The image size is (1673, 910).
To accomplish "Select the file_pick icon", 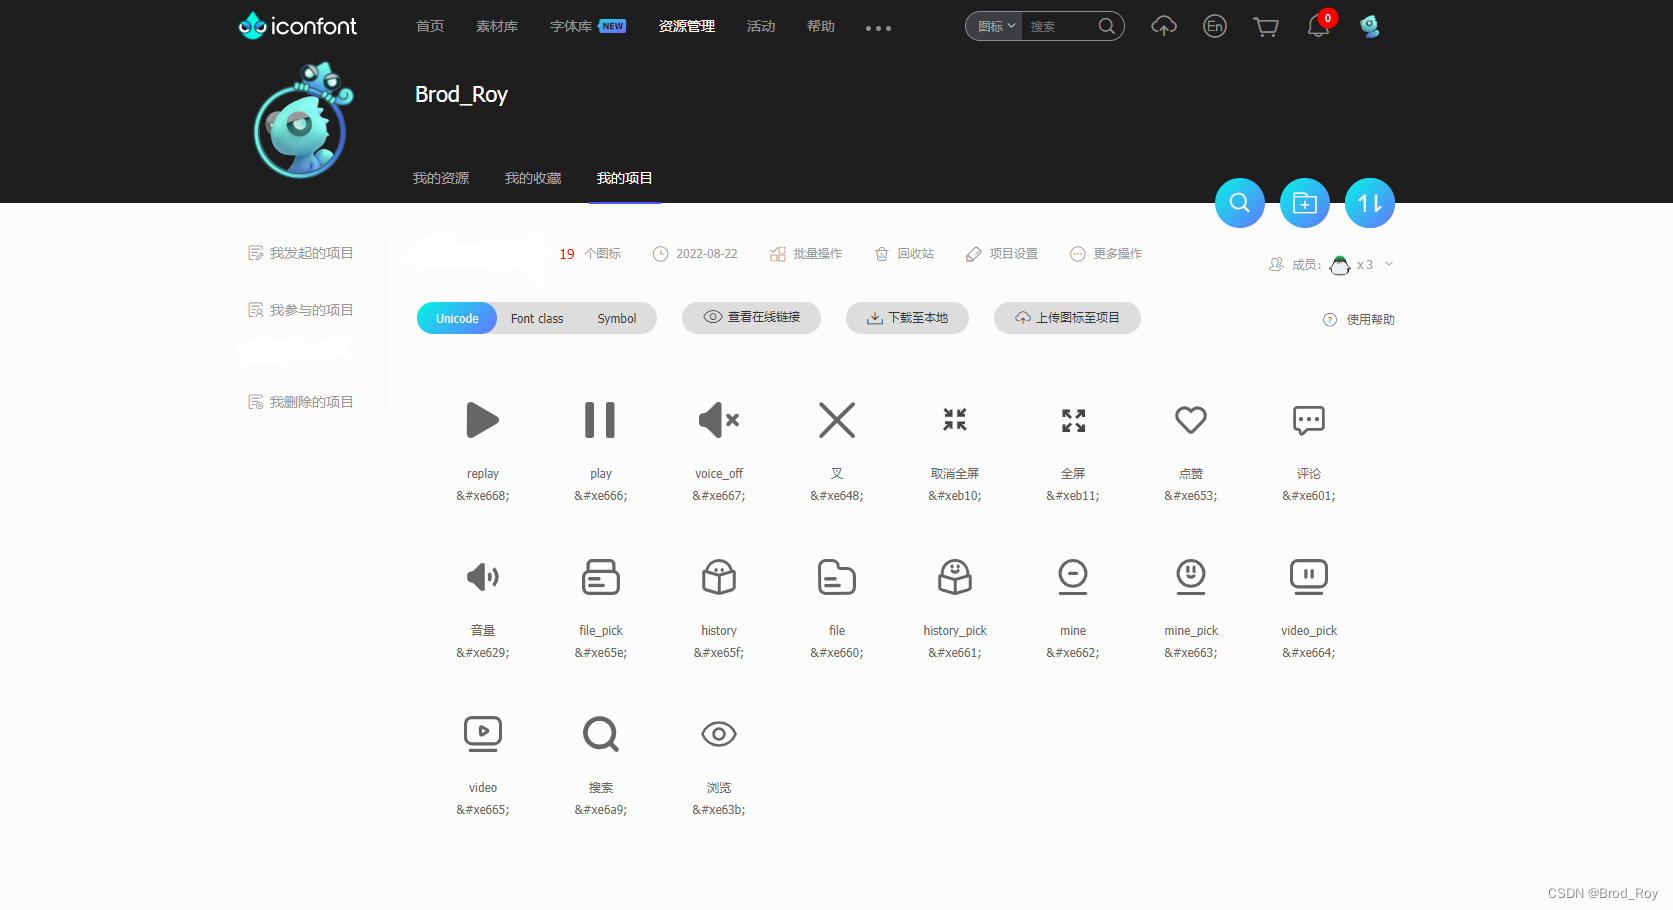I will pos(601,577).
